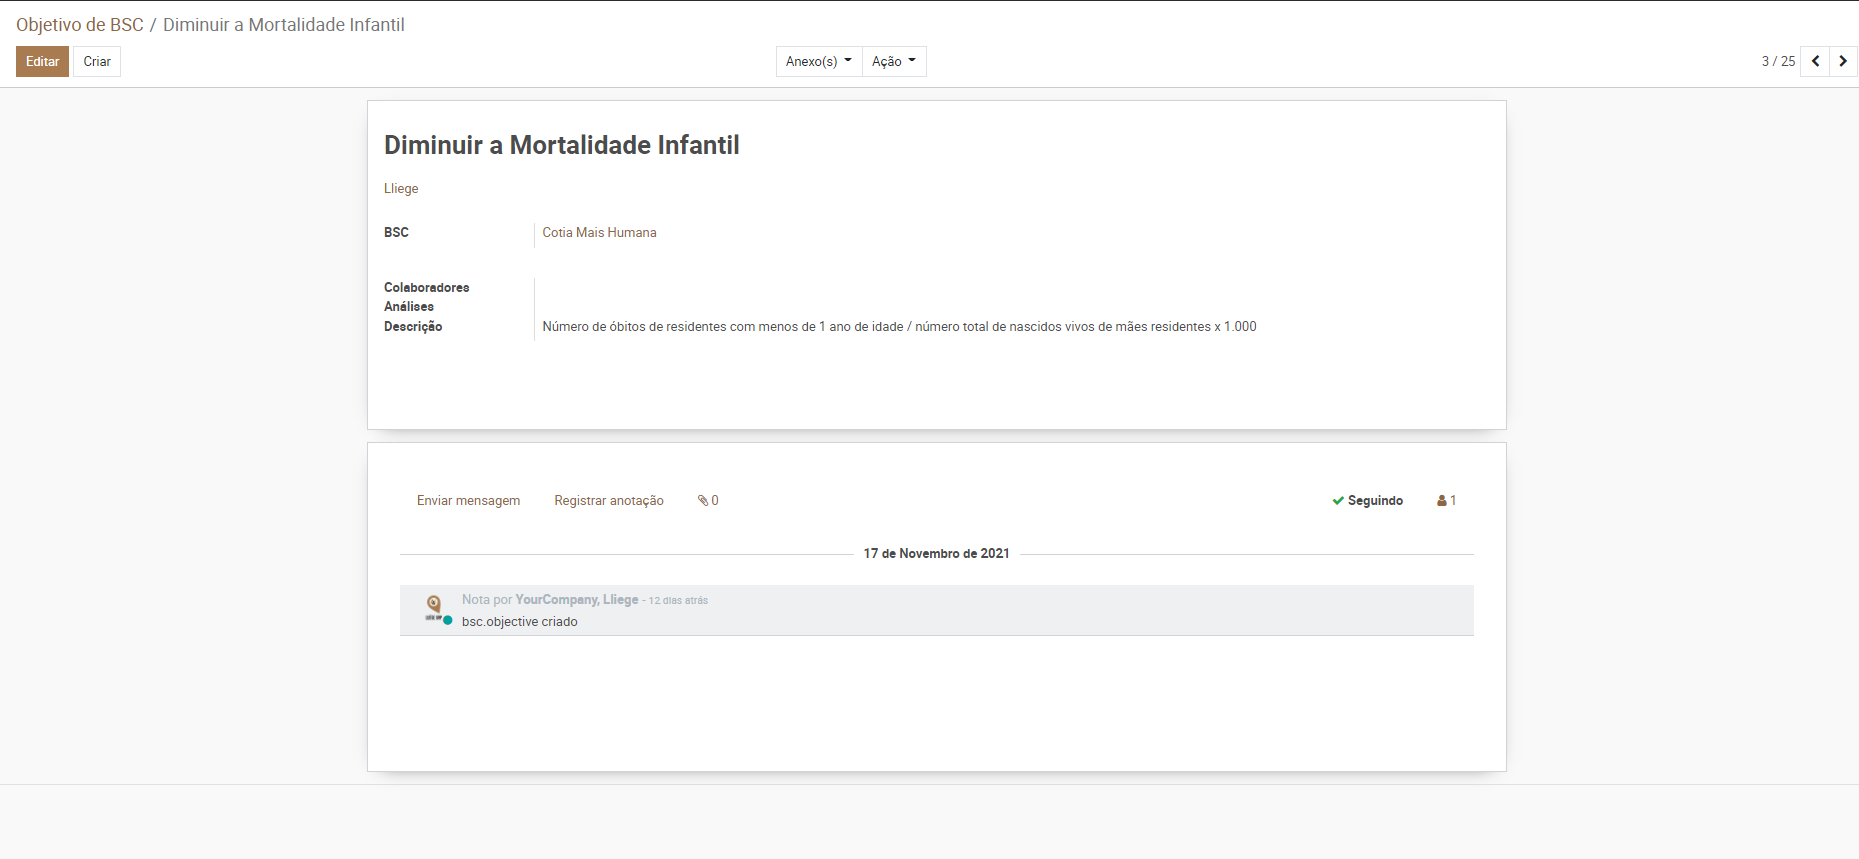Viewport: 1859px width, 859px height.
Task: Open the Cotia Mais Humana BSC link
Action: 599,233
